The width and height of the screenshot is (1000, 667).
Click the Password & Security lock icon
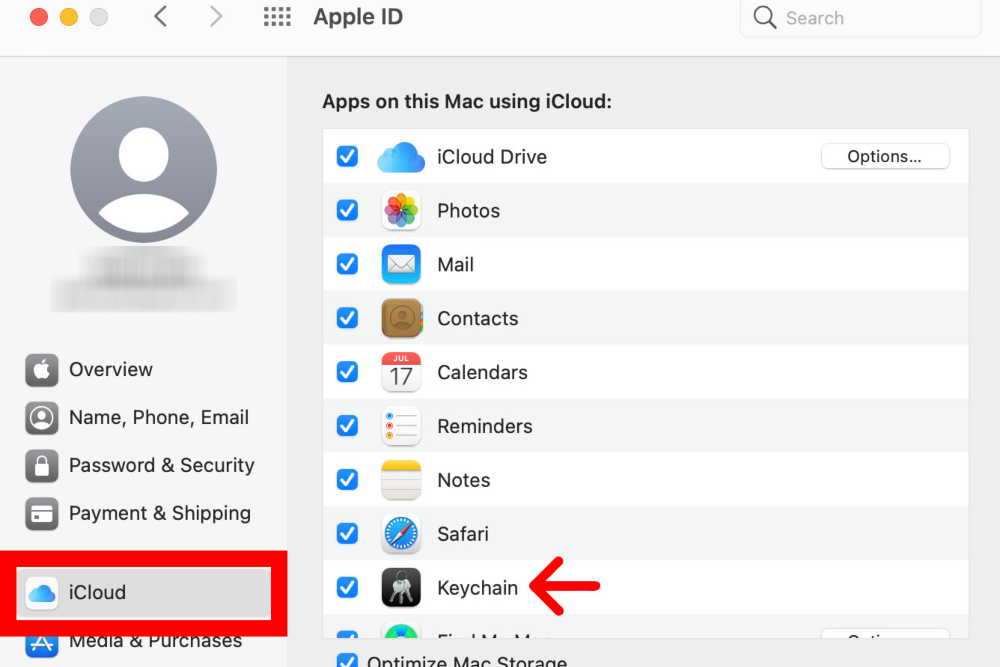point(41,465)
